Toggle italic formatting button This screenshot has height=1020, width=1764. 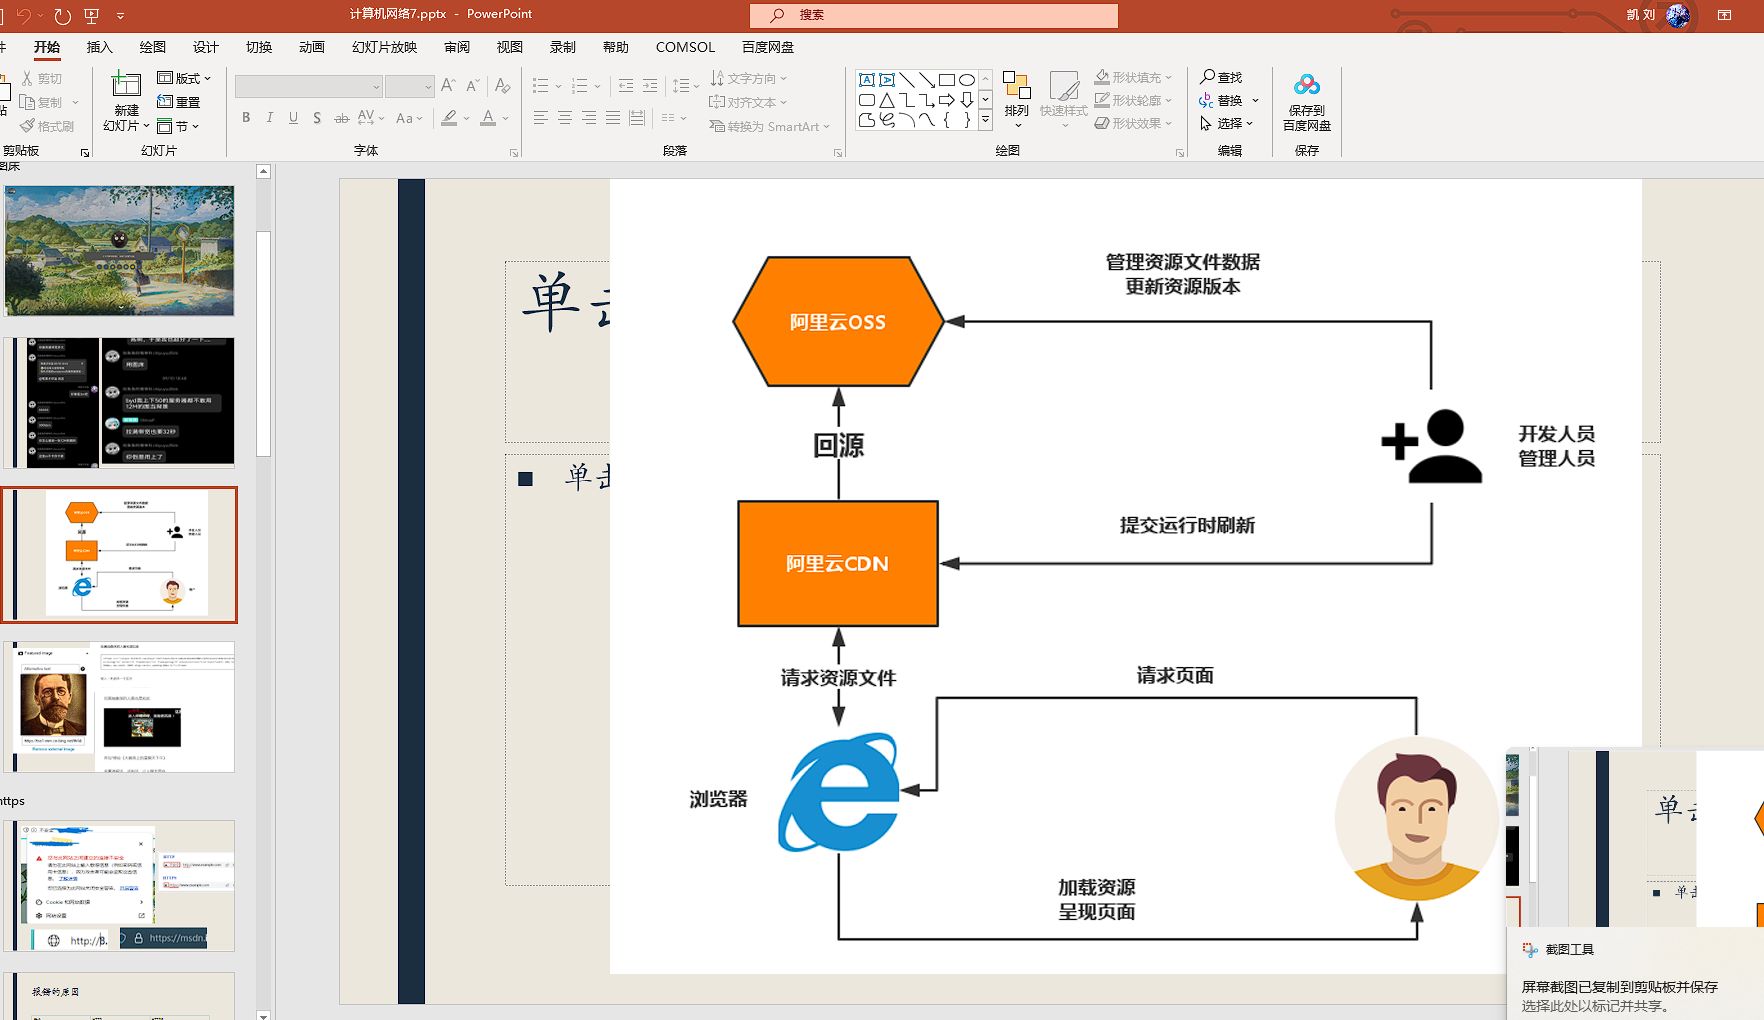tap(269, 118)
